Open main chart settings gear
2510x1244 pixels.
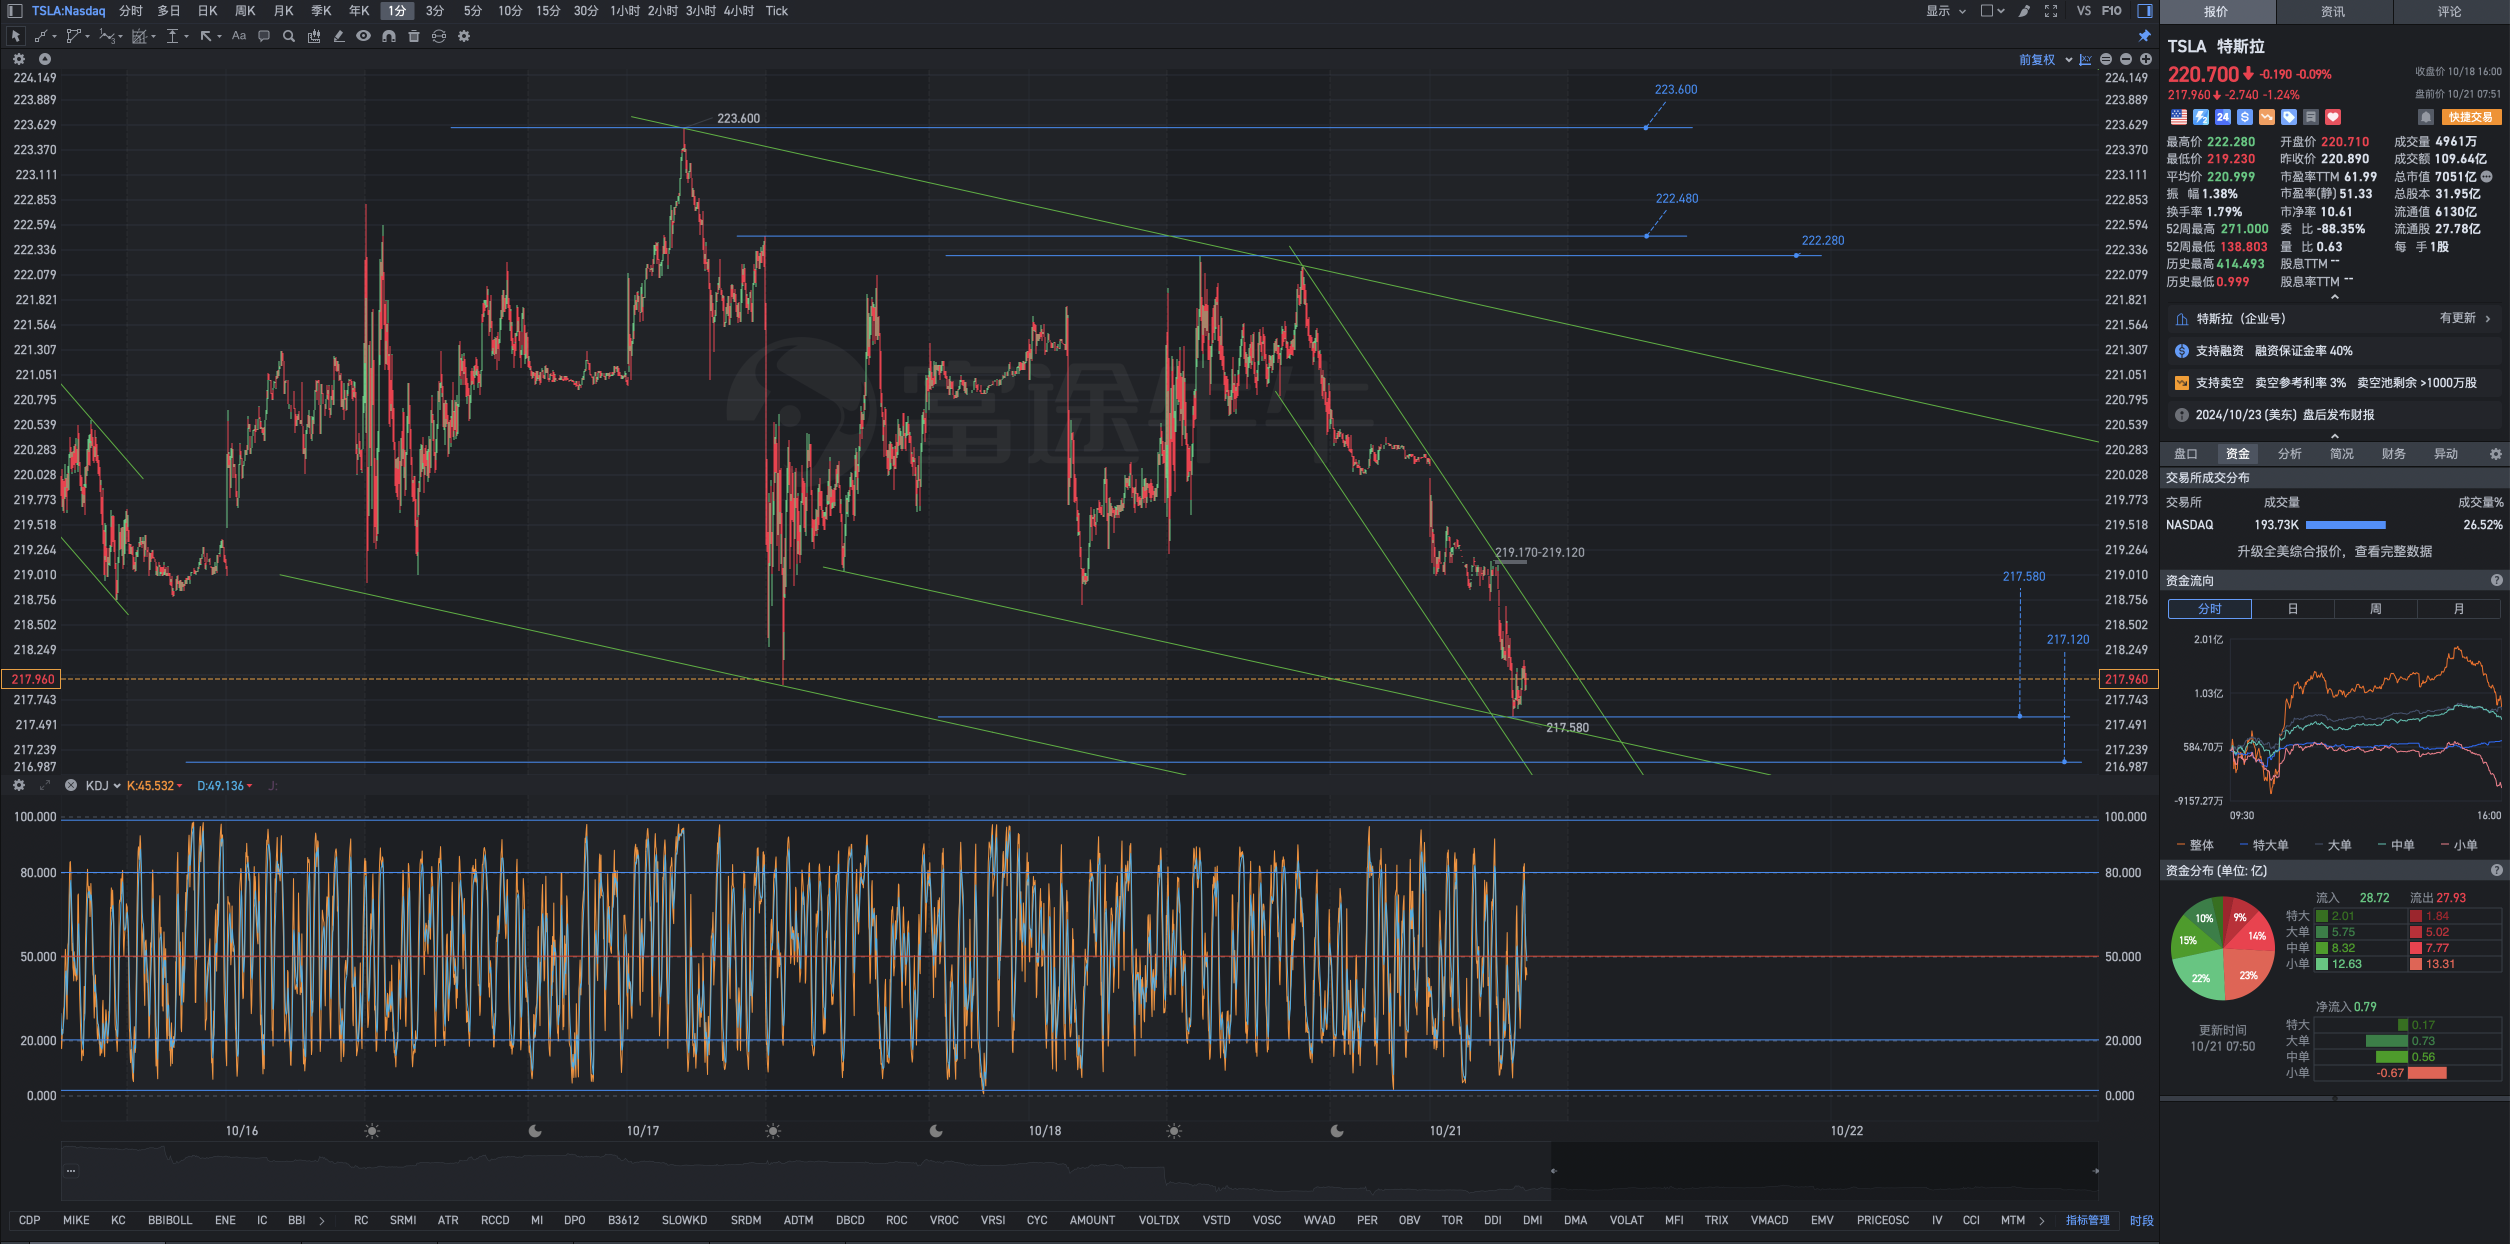[x=18, y=59]
